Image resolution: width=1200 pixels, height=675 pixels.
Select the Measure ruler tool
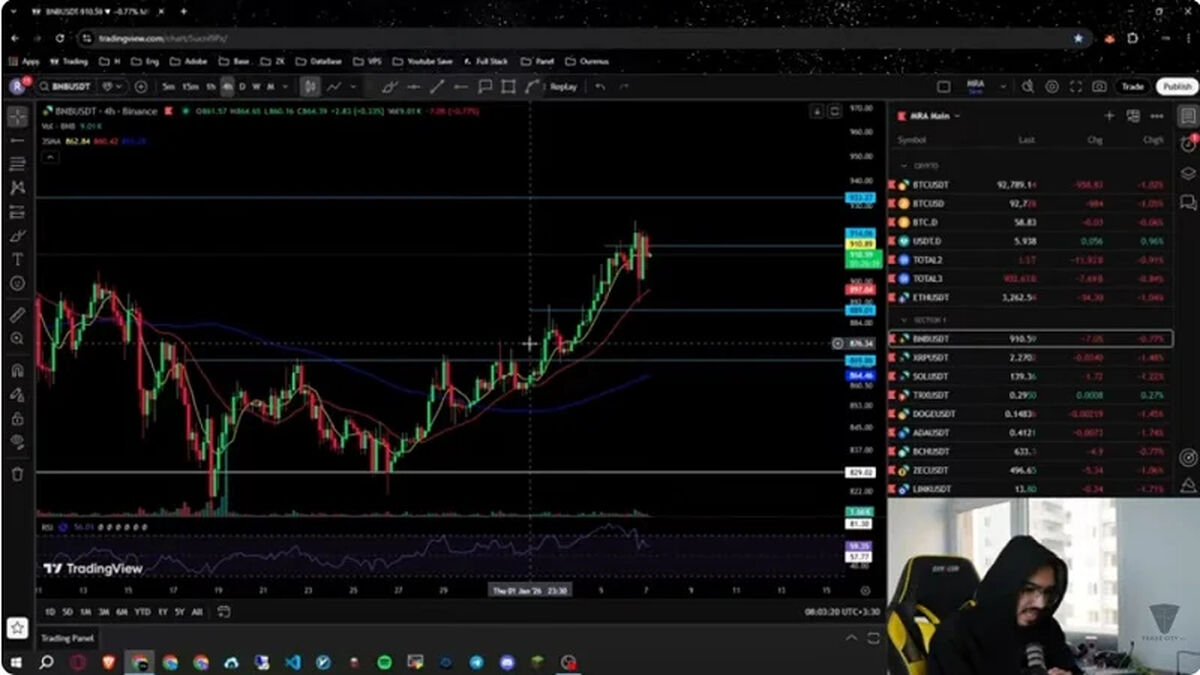click(17, 315)
